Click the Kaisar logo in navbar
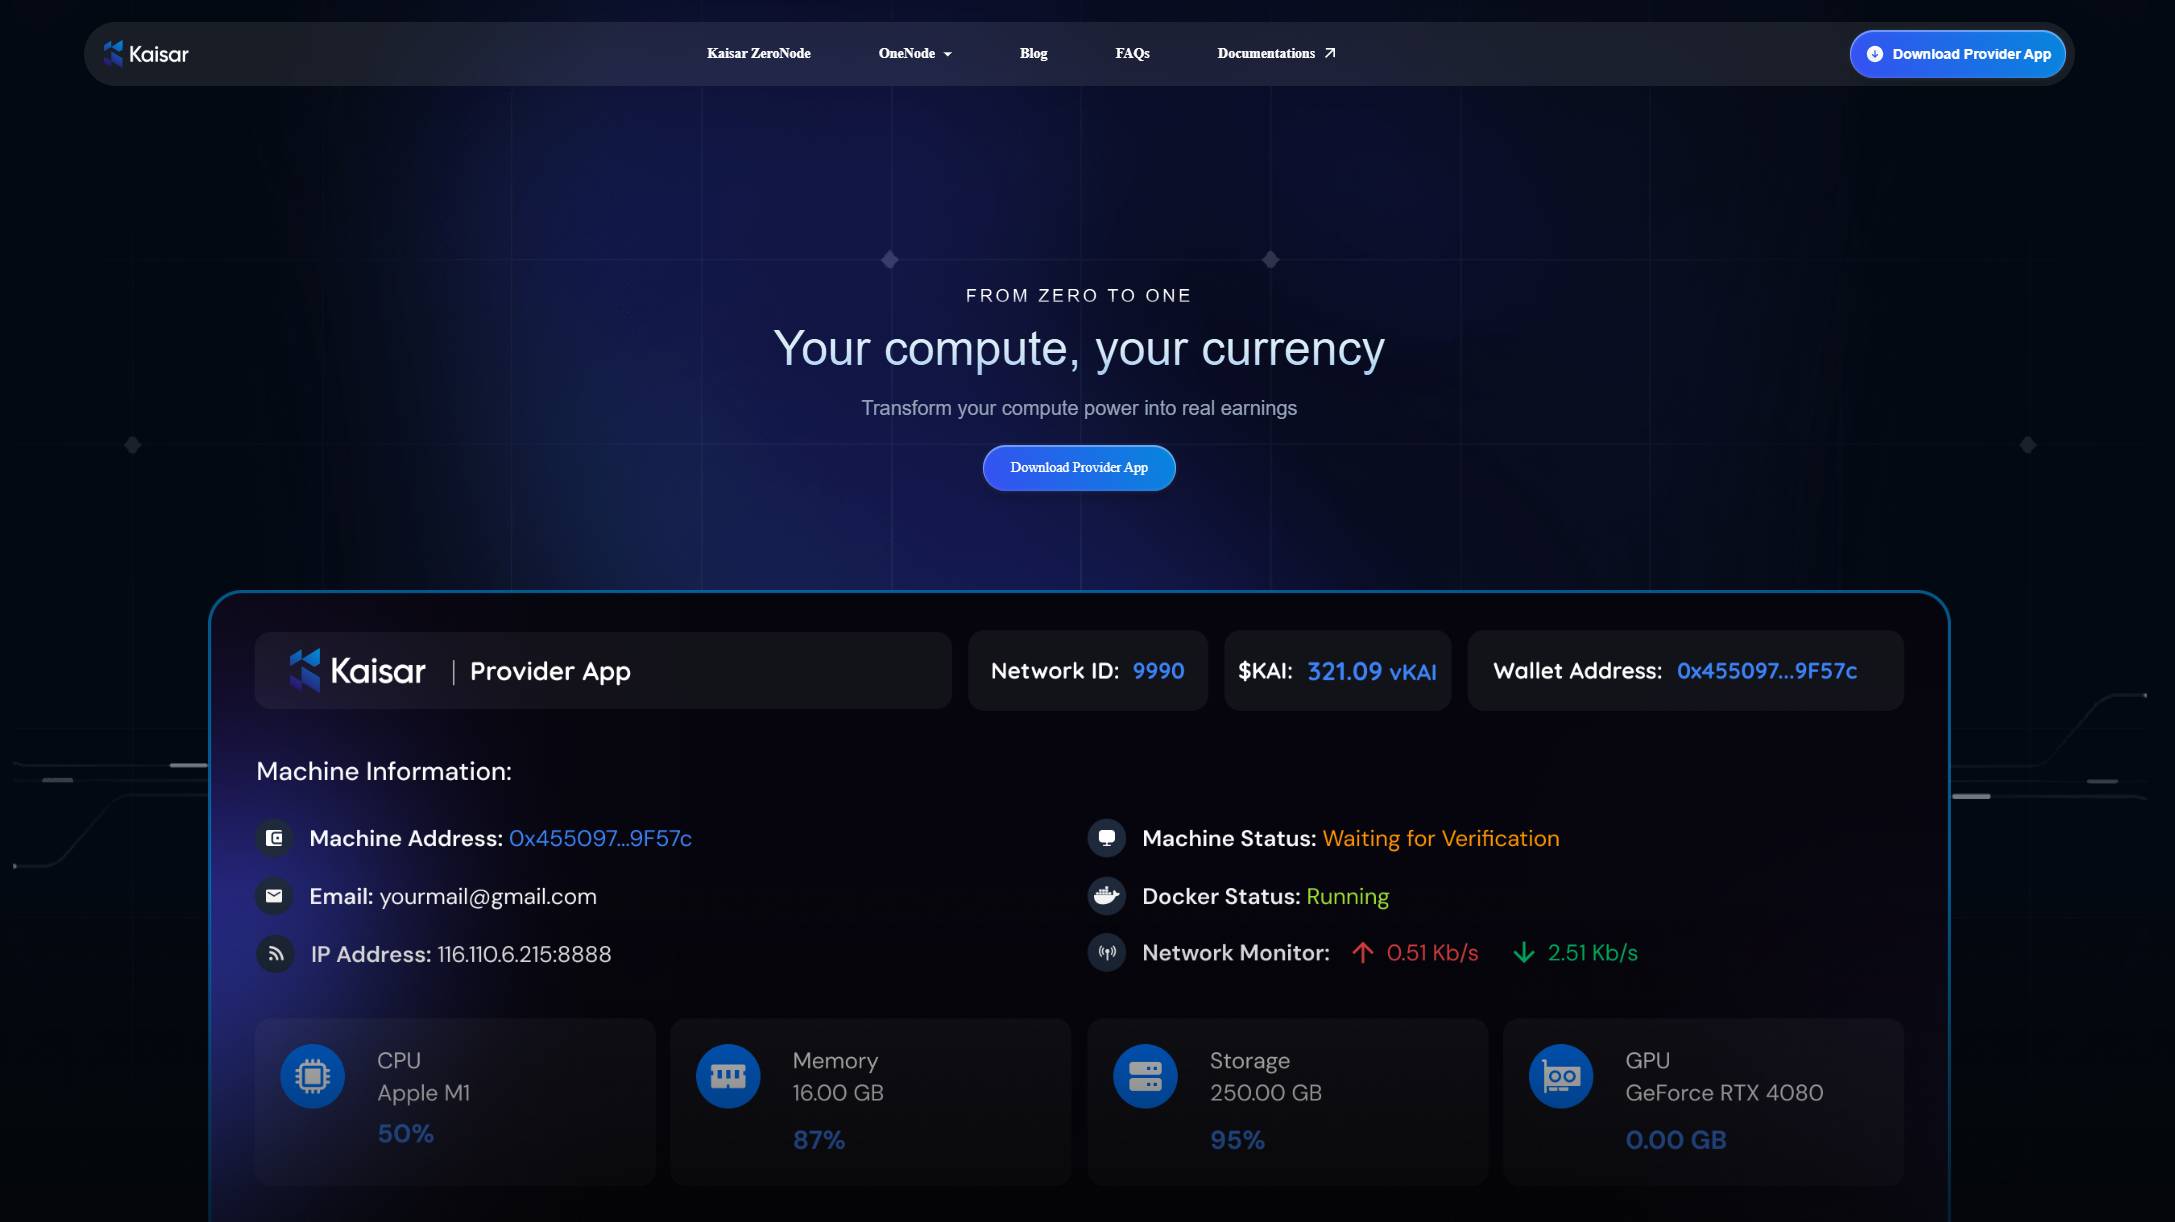 (x=146, y=54)
